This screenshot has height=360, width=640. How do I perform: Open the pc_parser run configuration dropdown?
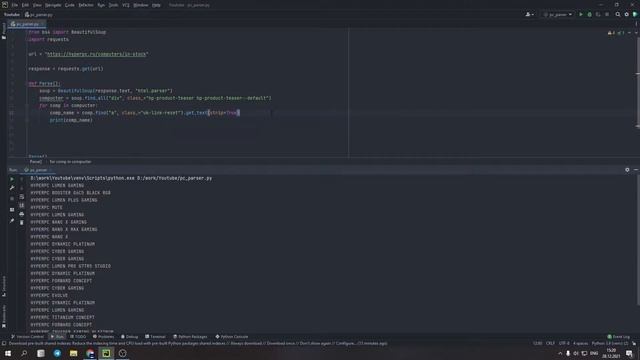tap(558, 15)
